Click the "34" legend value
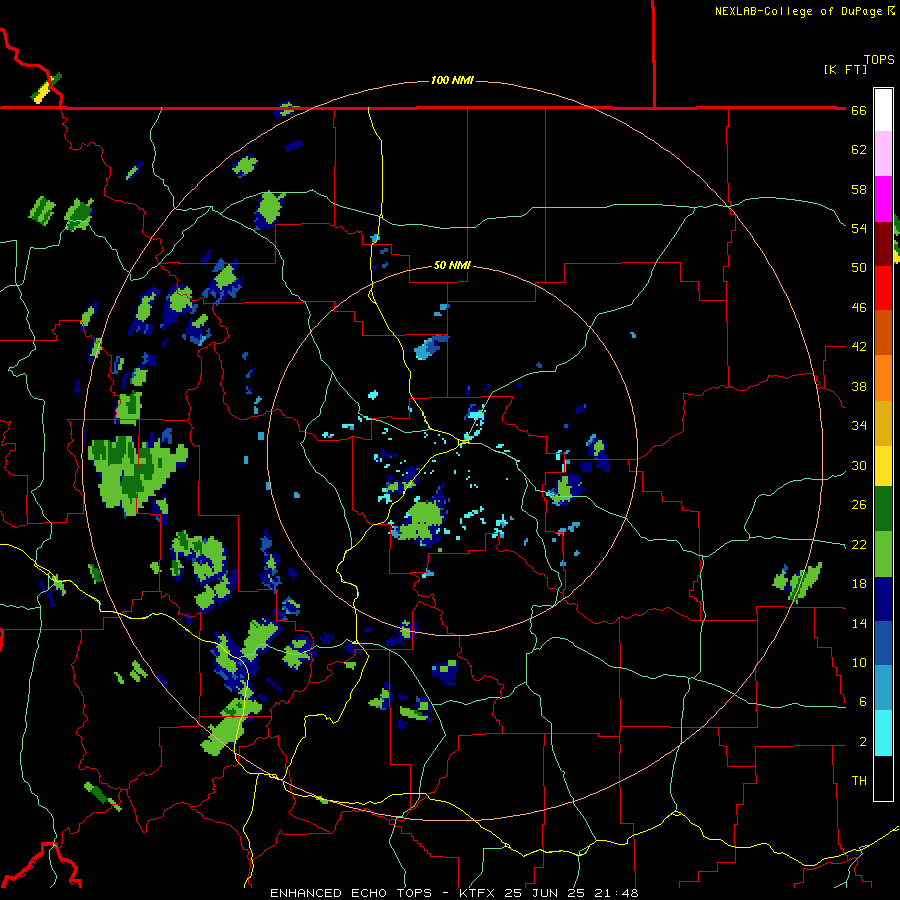900x900 pixels. (x=859, y=426)
